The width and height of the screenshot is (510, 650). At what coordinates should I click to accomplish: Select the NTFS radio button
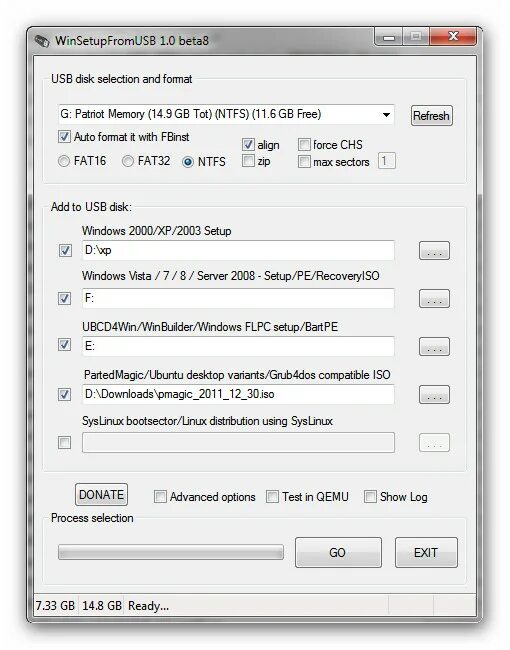coord(187,161)
